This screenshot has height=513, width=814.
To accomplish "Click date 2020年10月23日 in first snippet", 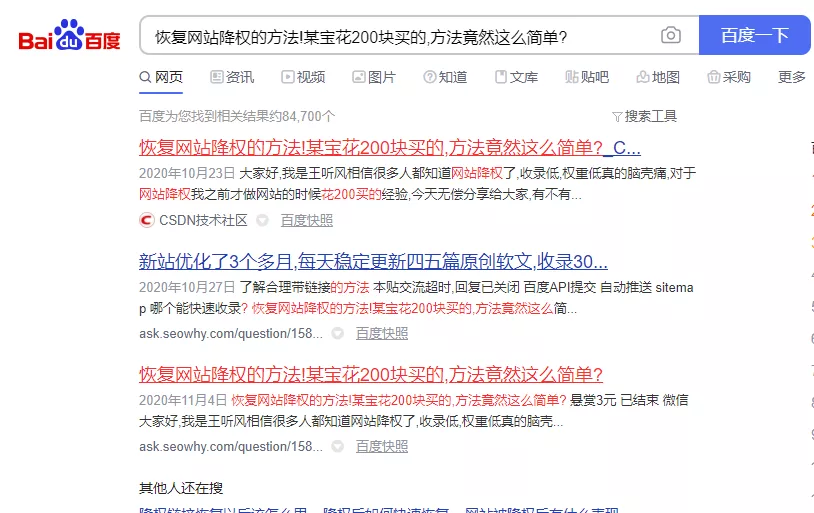I will pos(187,173).
